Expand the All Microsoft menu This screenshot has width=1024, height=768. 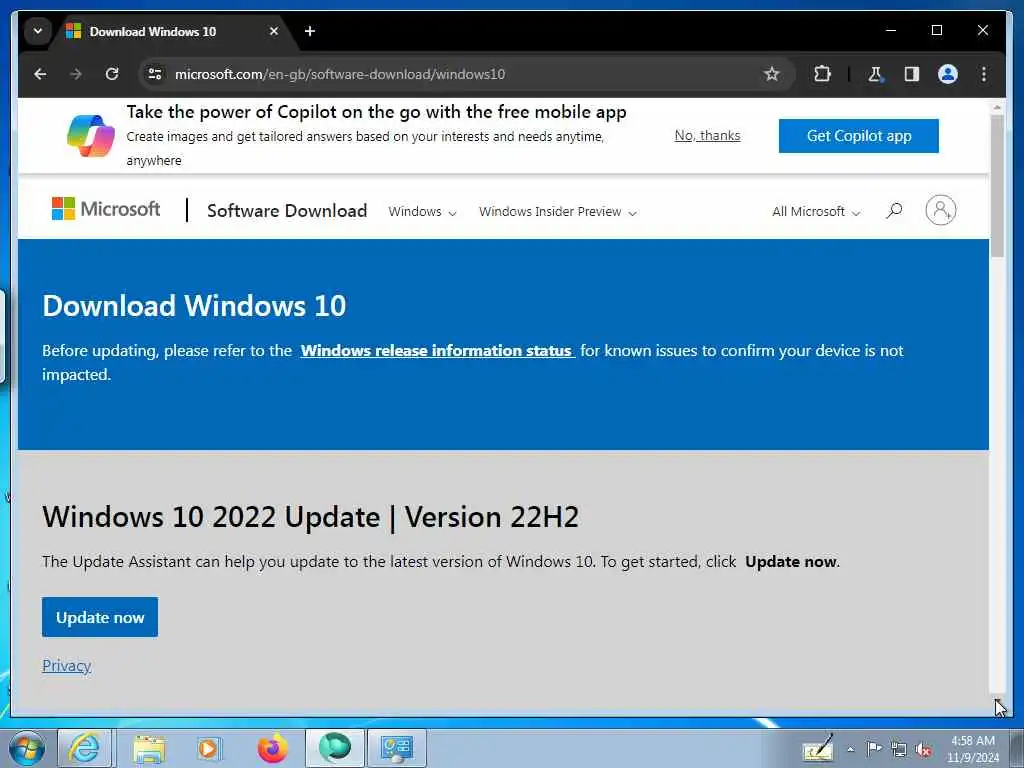[x=816, y=212]
